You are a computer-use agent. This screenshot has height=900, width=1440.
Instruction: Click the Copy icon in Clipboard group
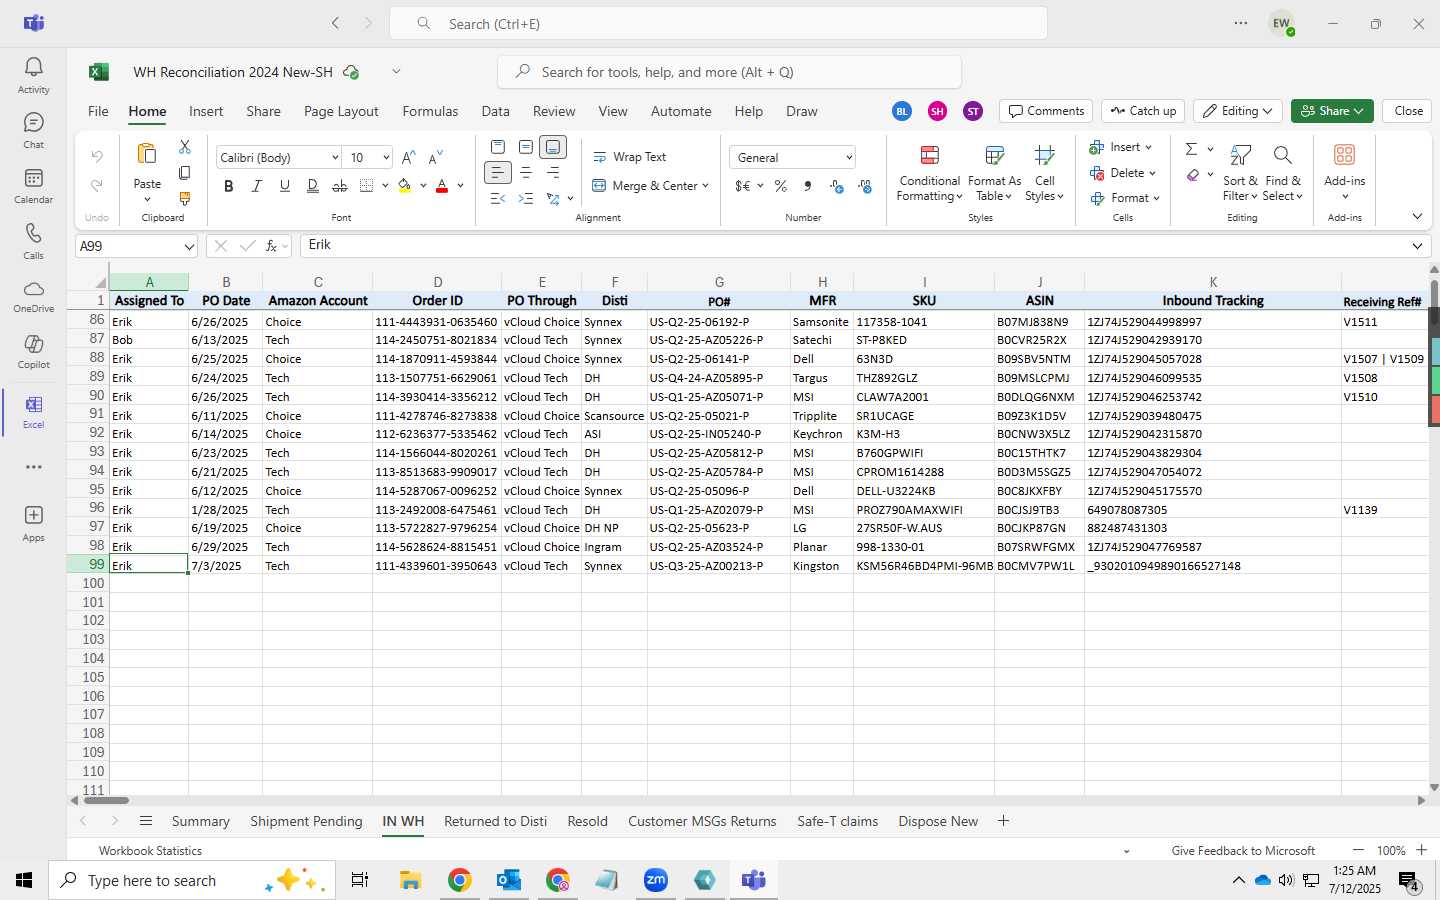click(185, 173)
